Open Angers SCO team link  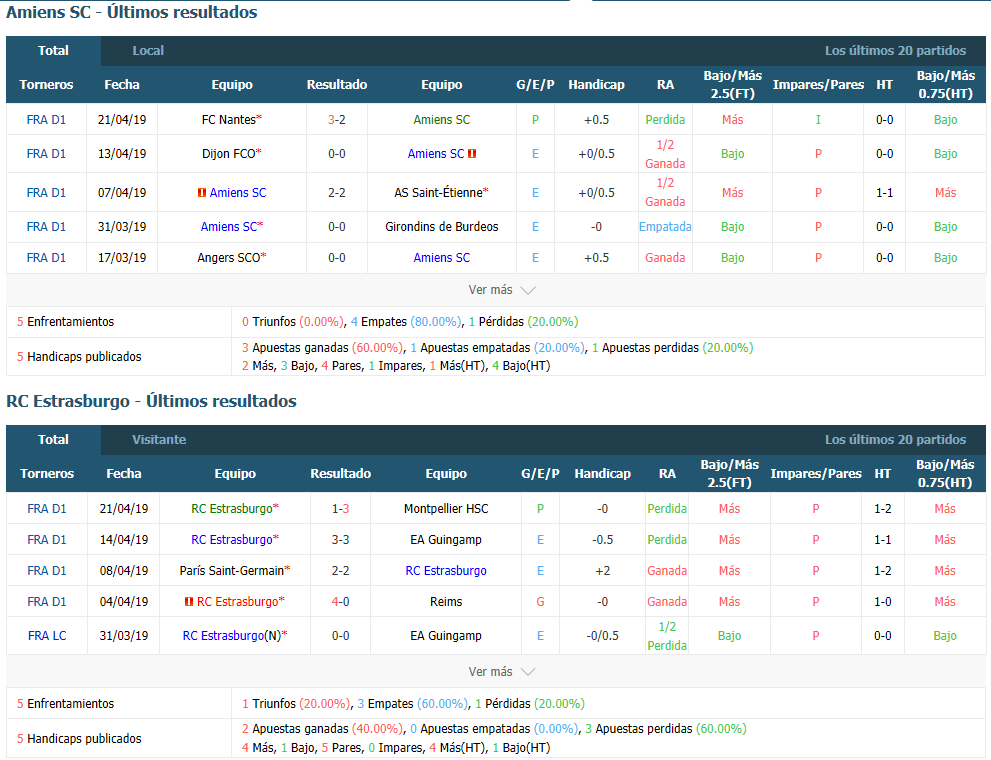tap(229, 258)
